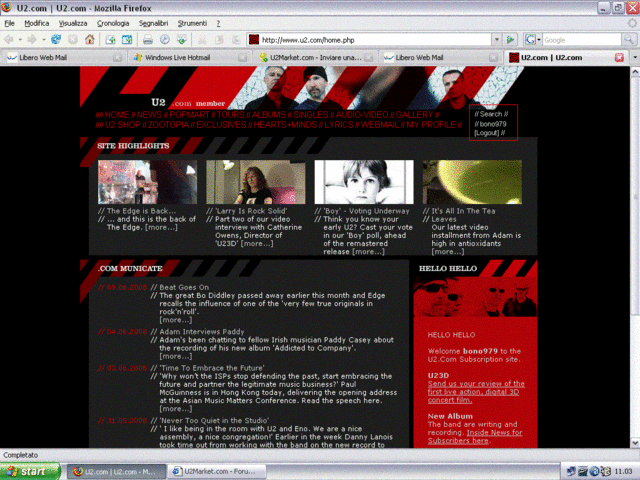The height and width of the screenshot is (480, 640).
Task: Open the Visualizza menu
Action: 73,23
